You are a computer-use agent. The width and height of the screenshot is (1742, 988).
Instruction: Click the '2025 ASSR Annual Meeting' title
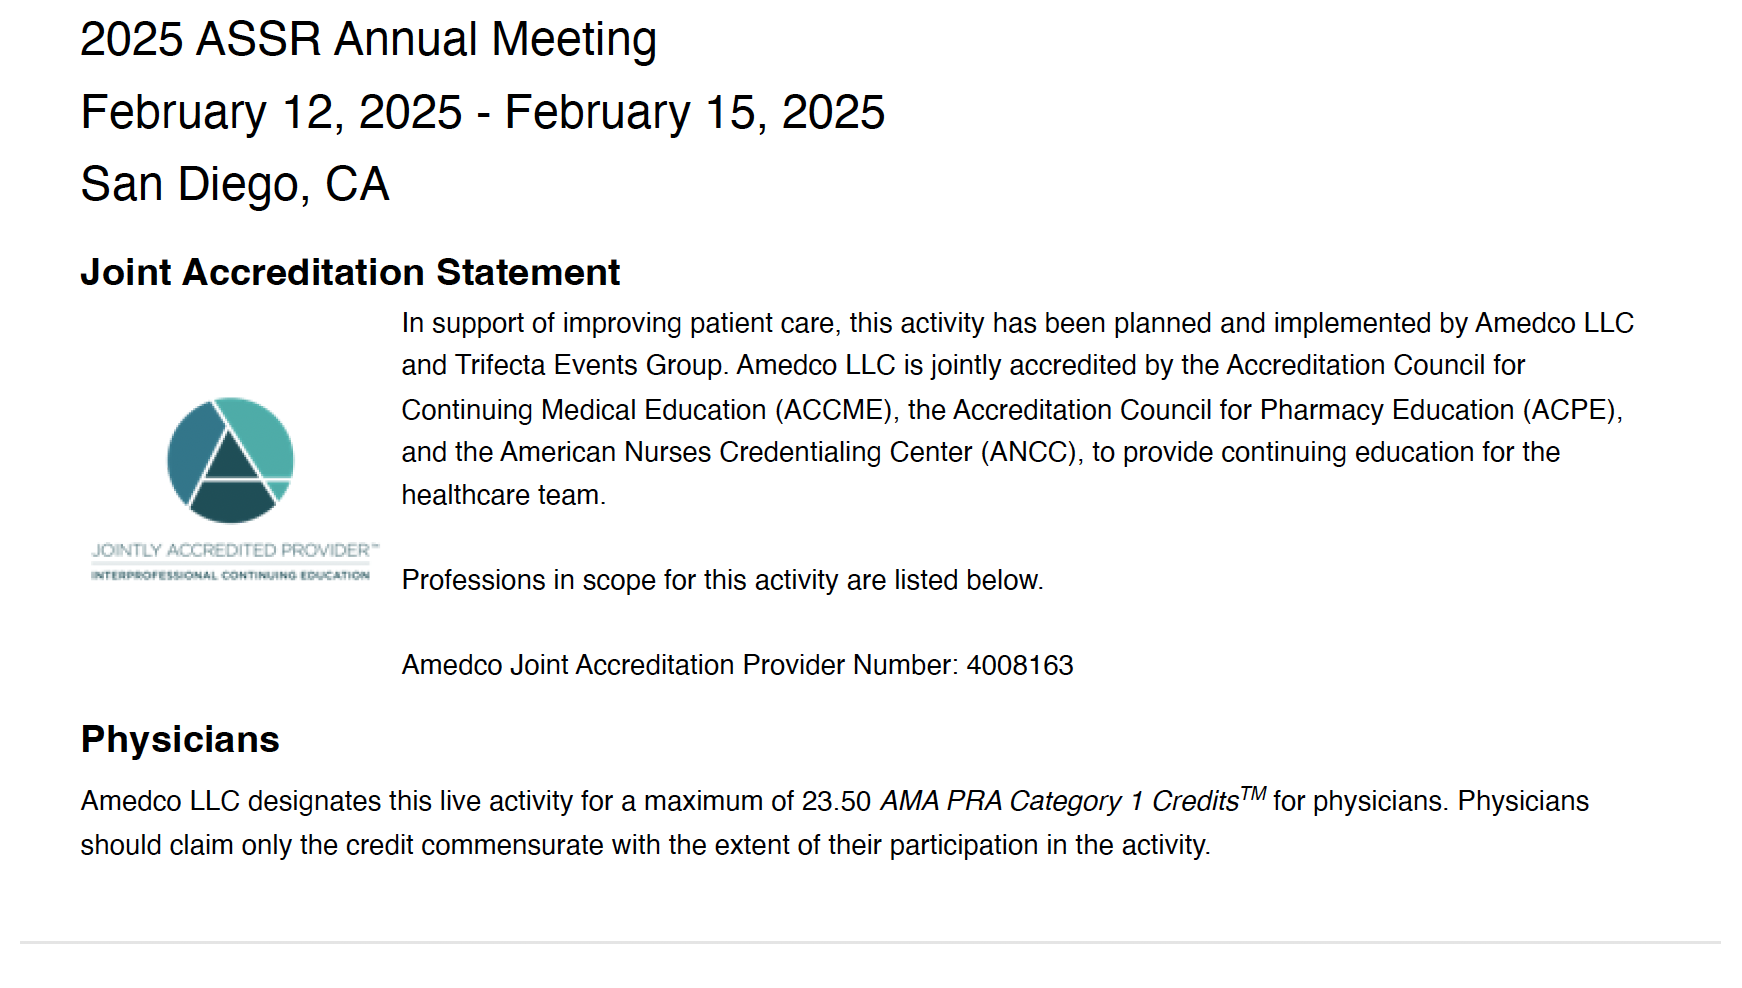tap(368, 40)
